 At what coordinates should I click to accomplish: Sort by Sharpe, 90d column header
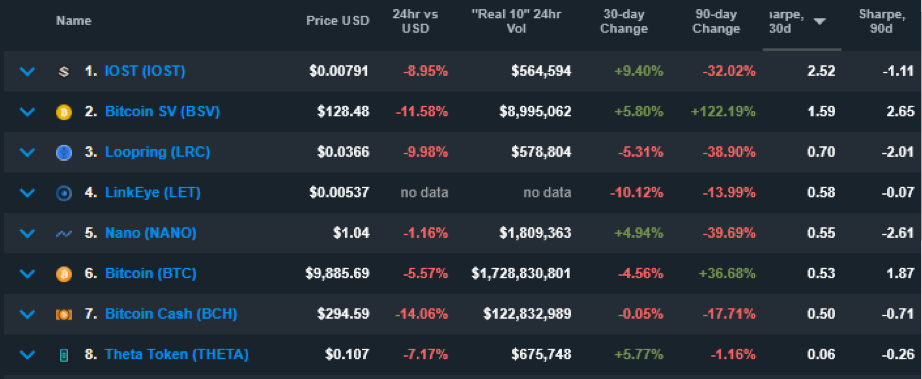pyautogui.click(x=881, y=22)
